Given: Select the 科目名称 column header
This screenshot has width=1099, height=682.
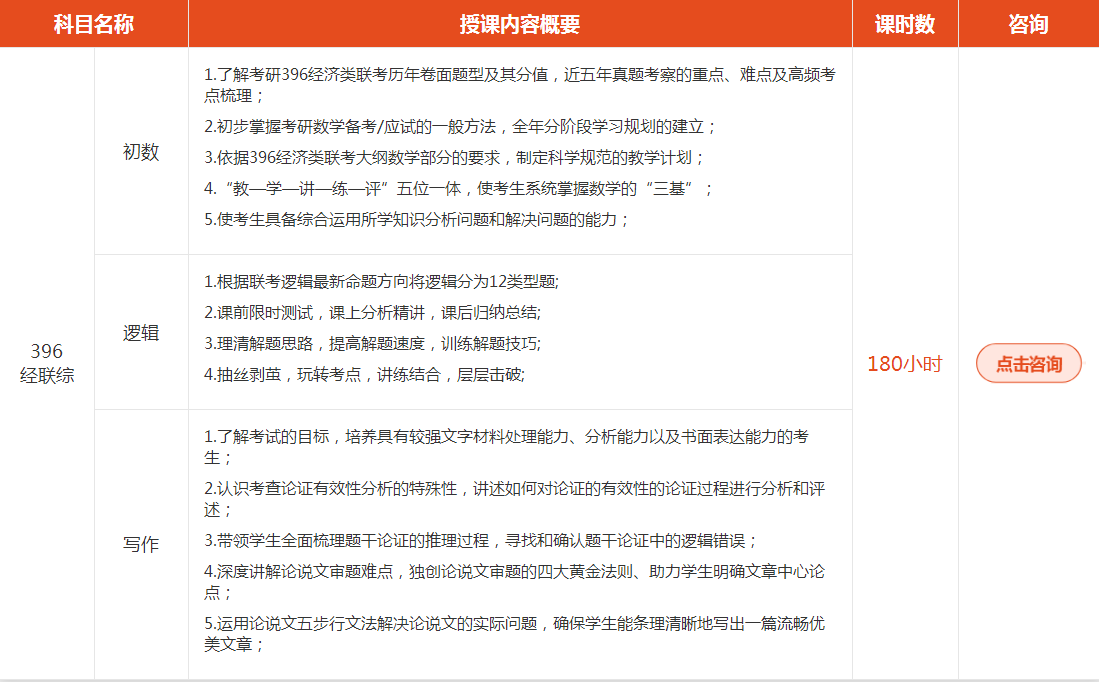Looking at the screenshot, I should 93,25.
